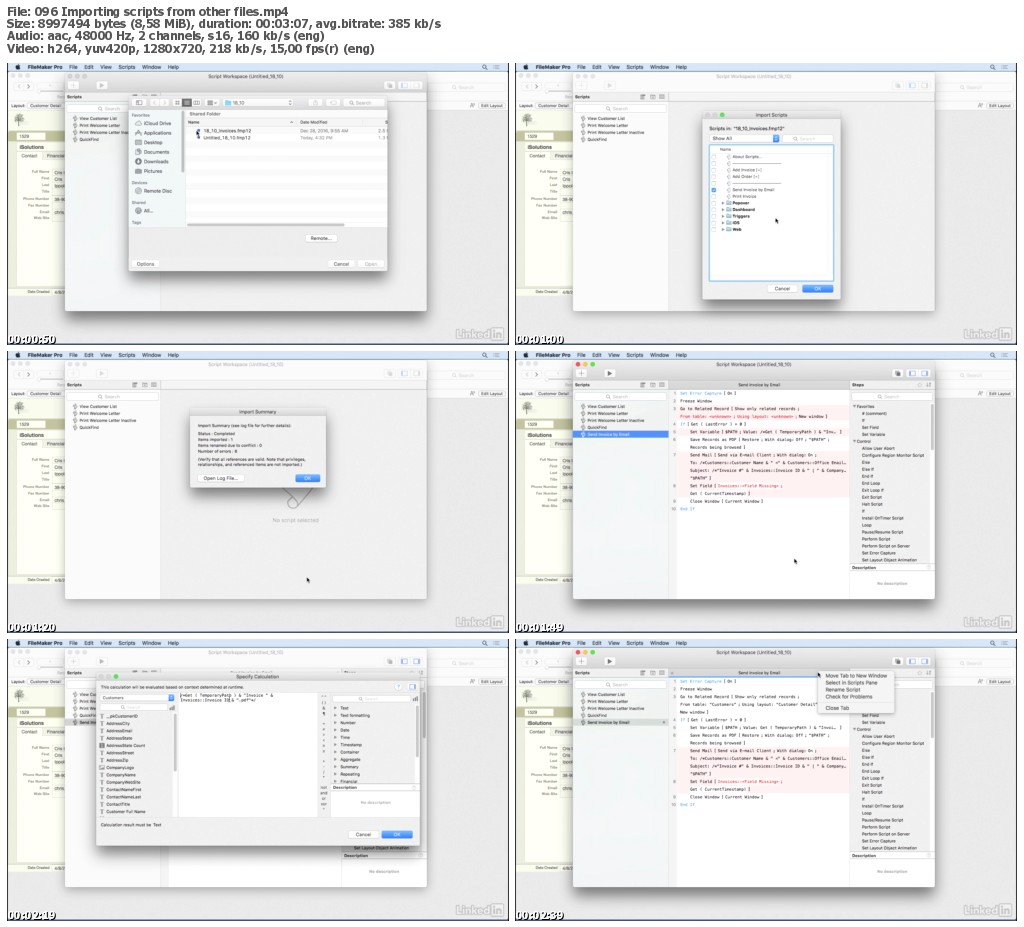
Task: Click Date Modified column header
Action: pos(313,122)
